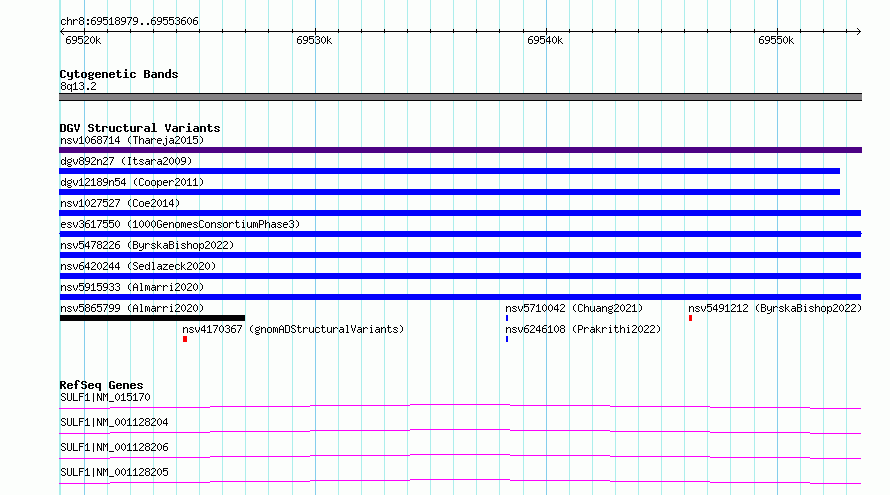The width and height of the screenshot is (890, 495).
Task: Click esv3617550 (1000GenomesConsortiumPhase3) label
Action: 180,224
